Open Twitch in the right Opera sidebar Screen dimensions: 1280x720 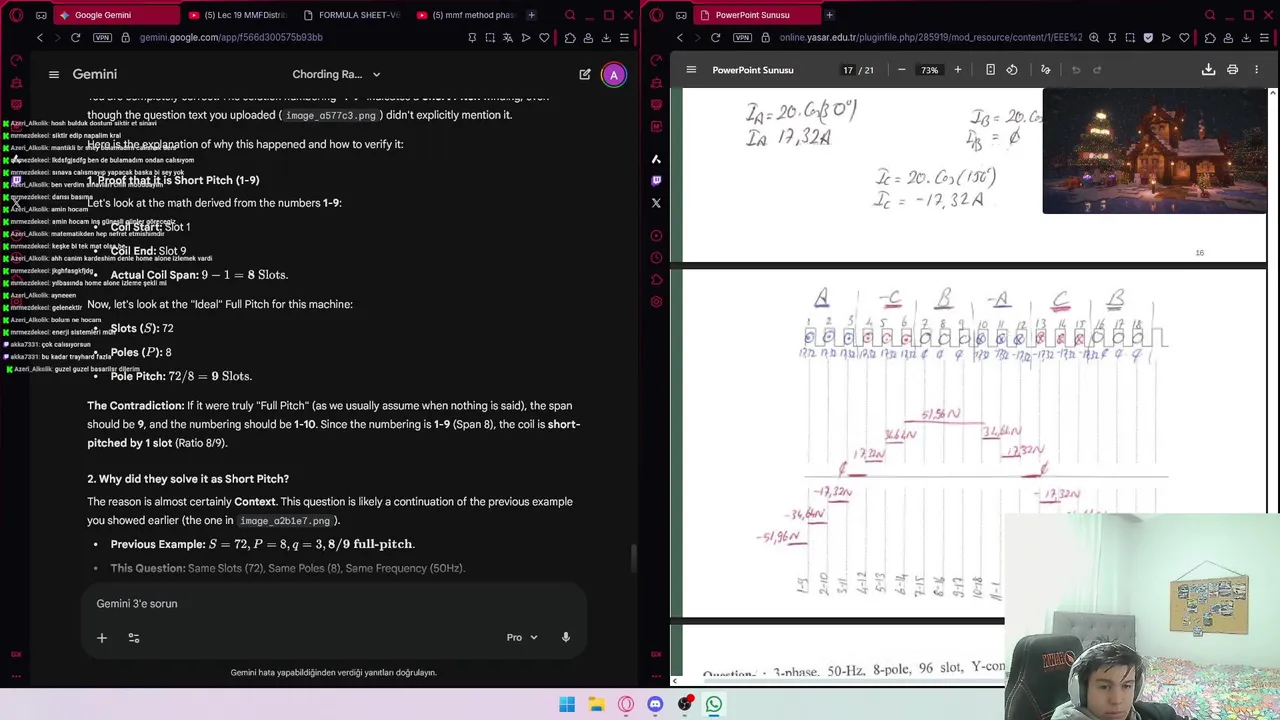tap(656, 181)
